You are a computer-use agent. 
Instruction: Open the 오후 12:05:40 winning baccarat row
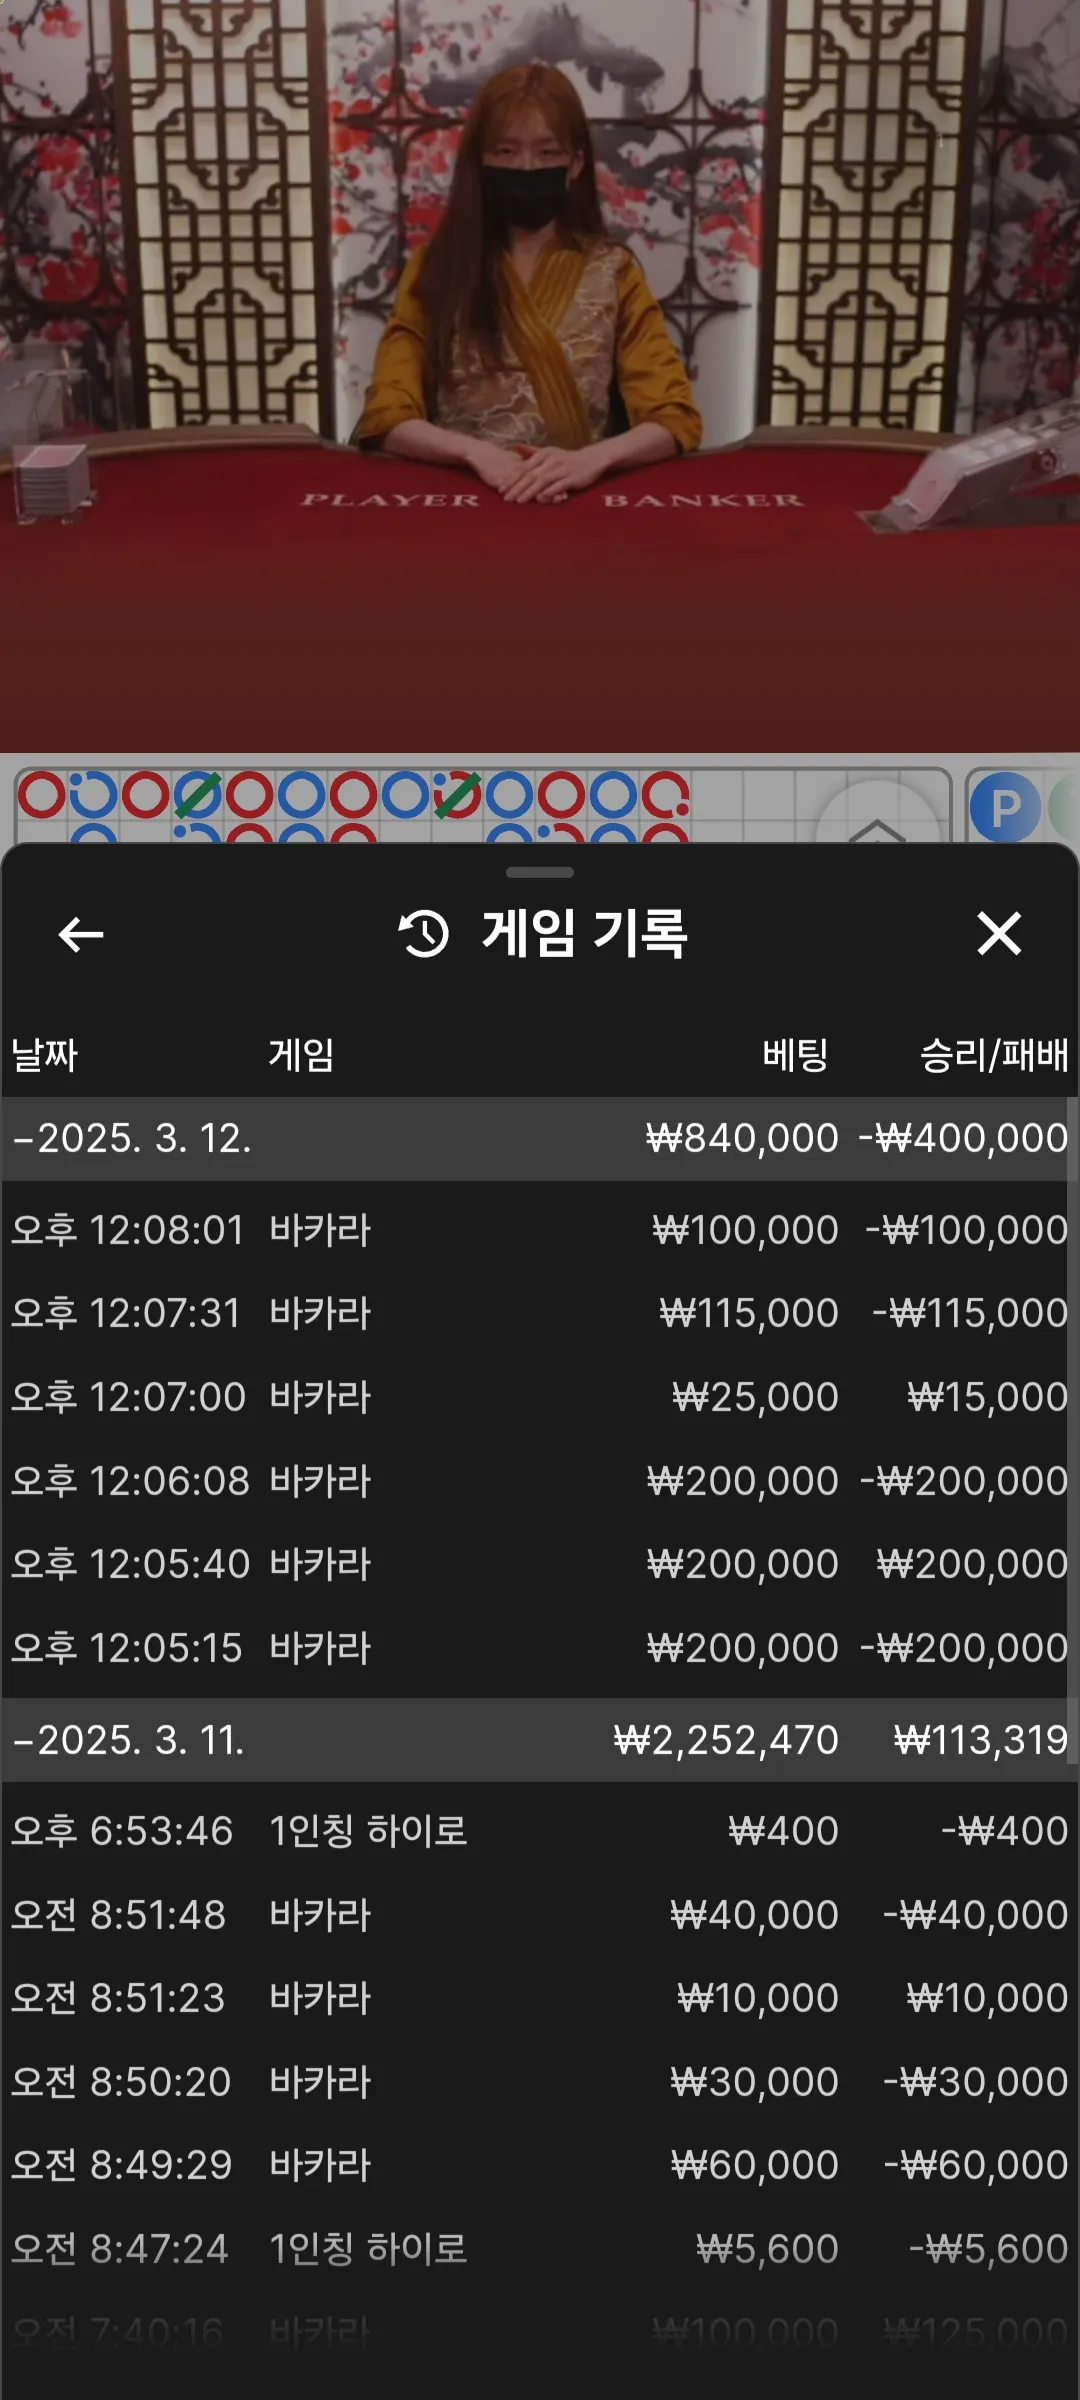coord(540,1564)
